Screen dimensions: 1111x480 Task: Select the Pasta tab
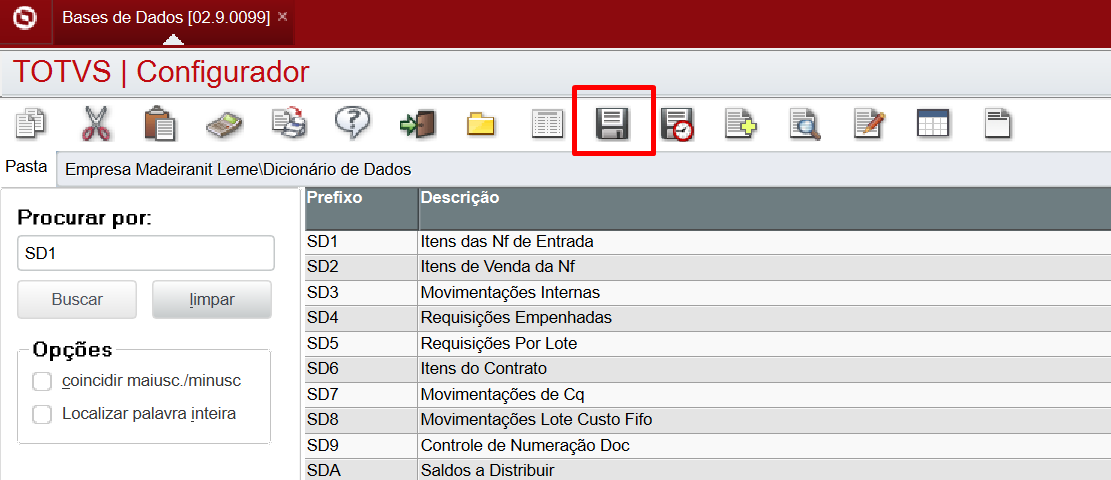26,167
